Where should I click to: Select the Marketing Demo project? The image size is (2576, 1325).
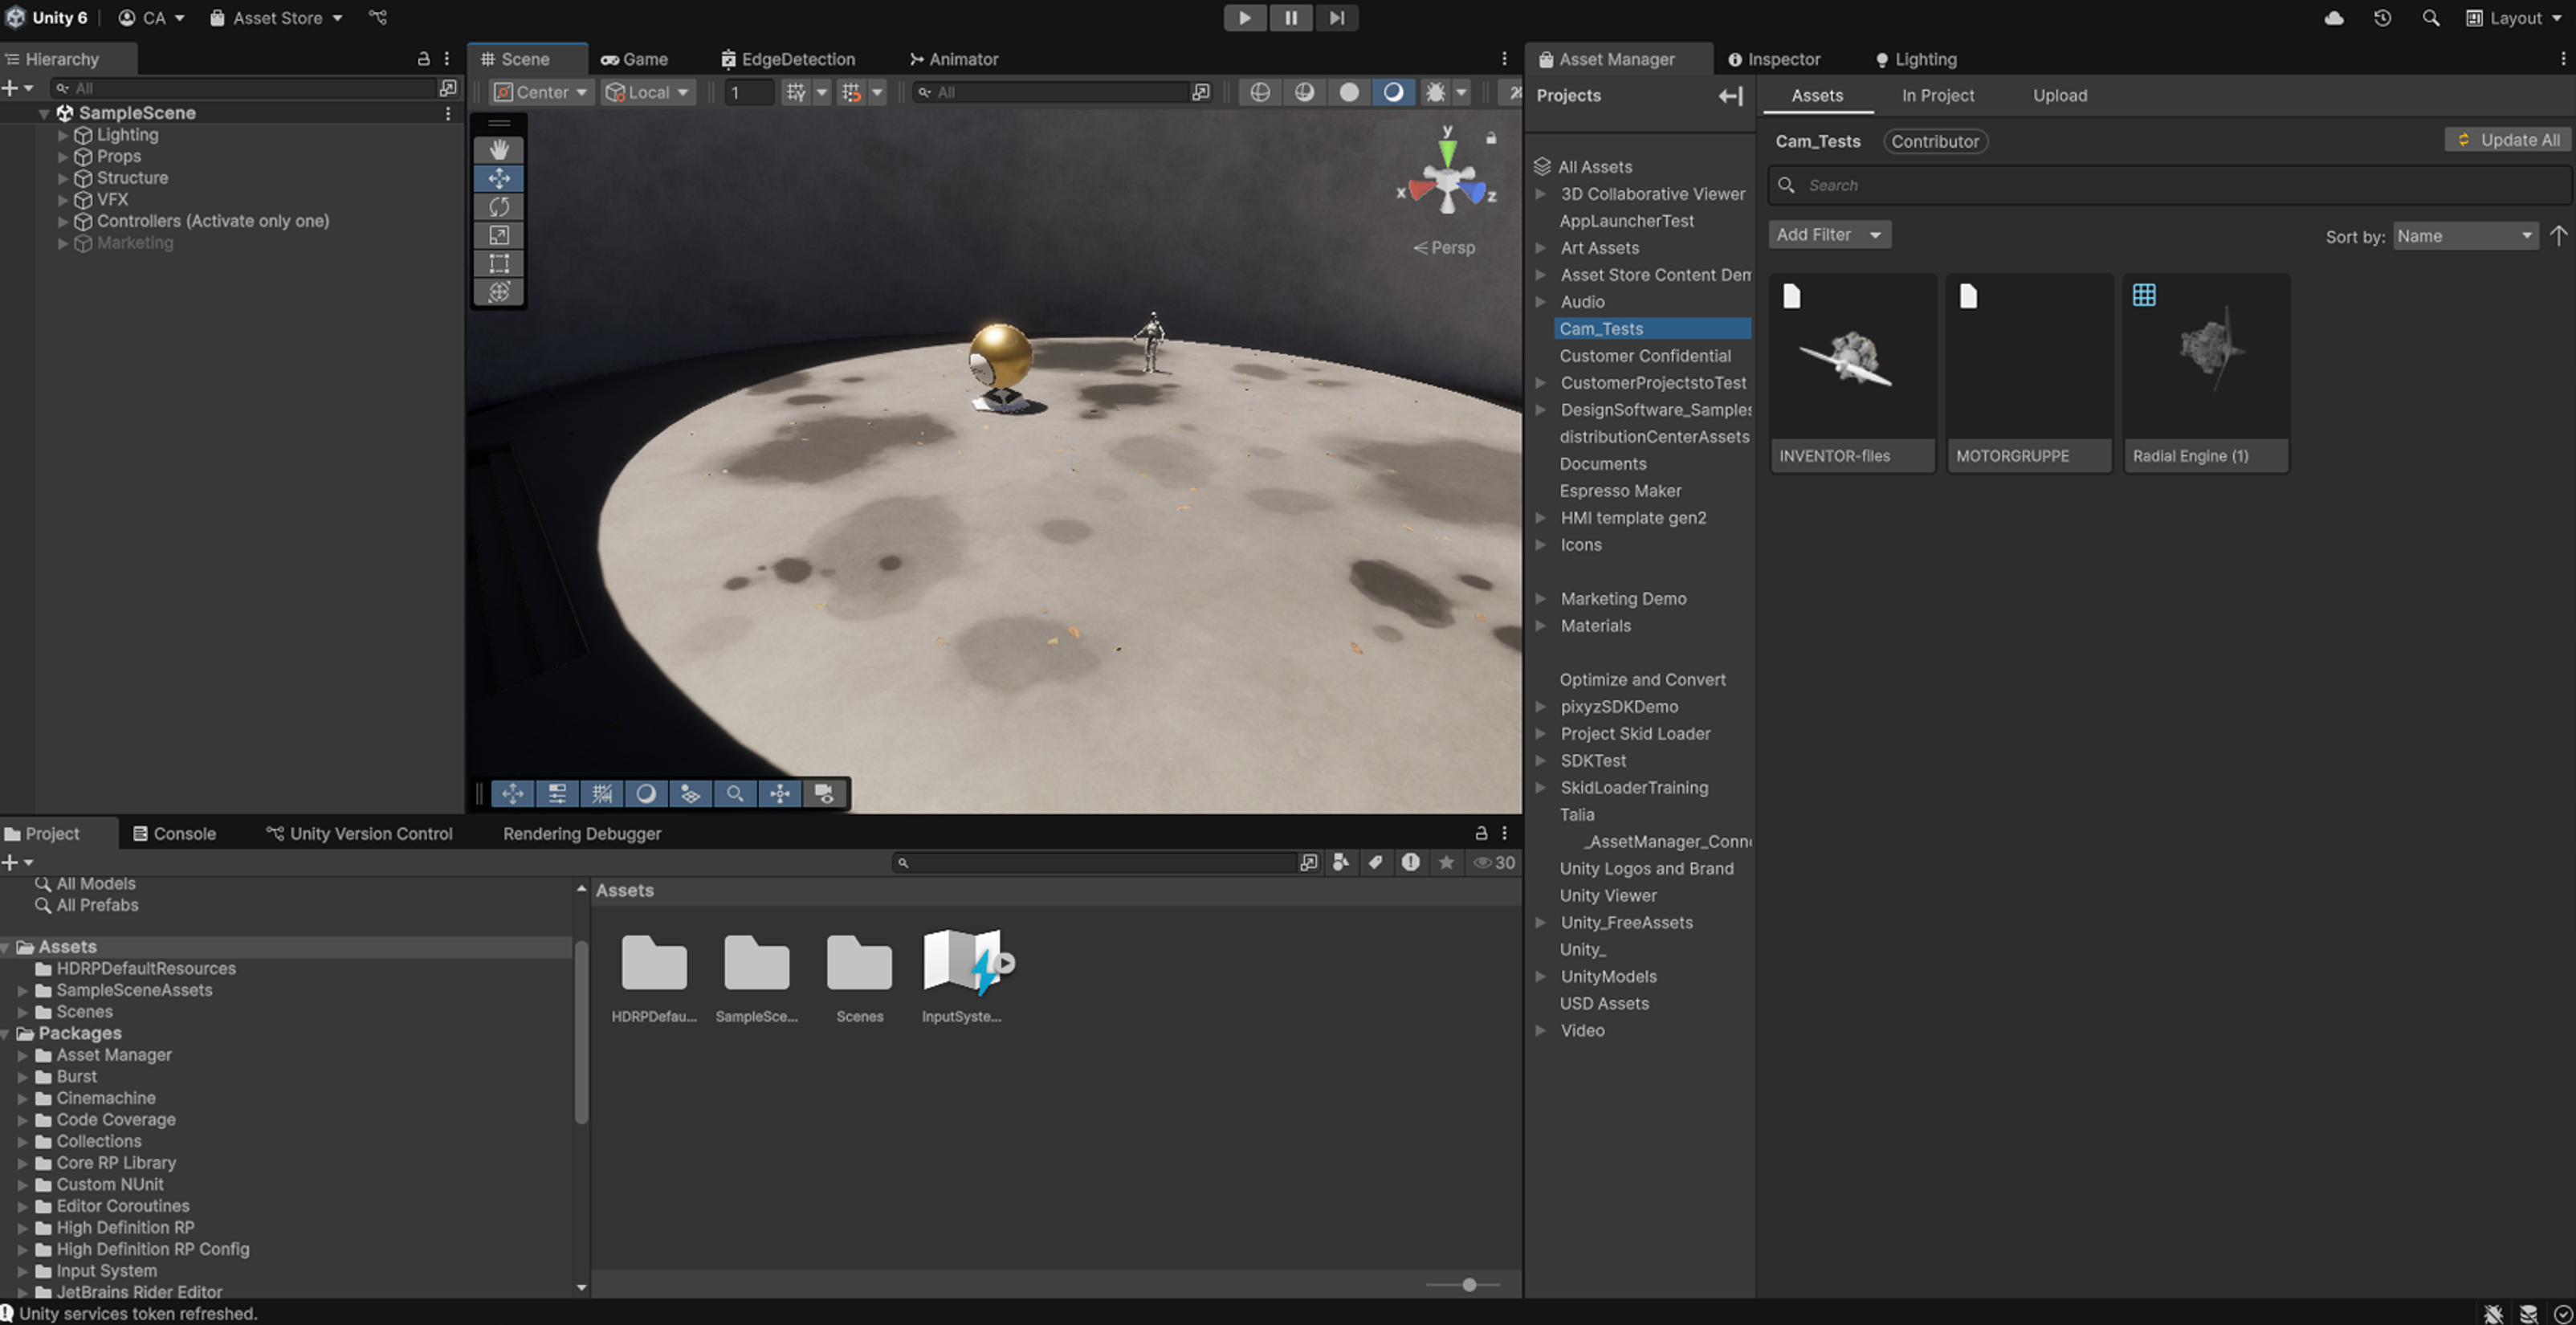point(1623,599)
